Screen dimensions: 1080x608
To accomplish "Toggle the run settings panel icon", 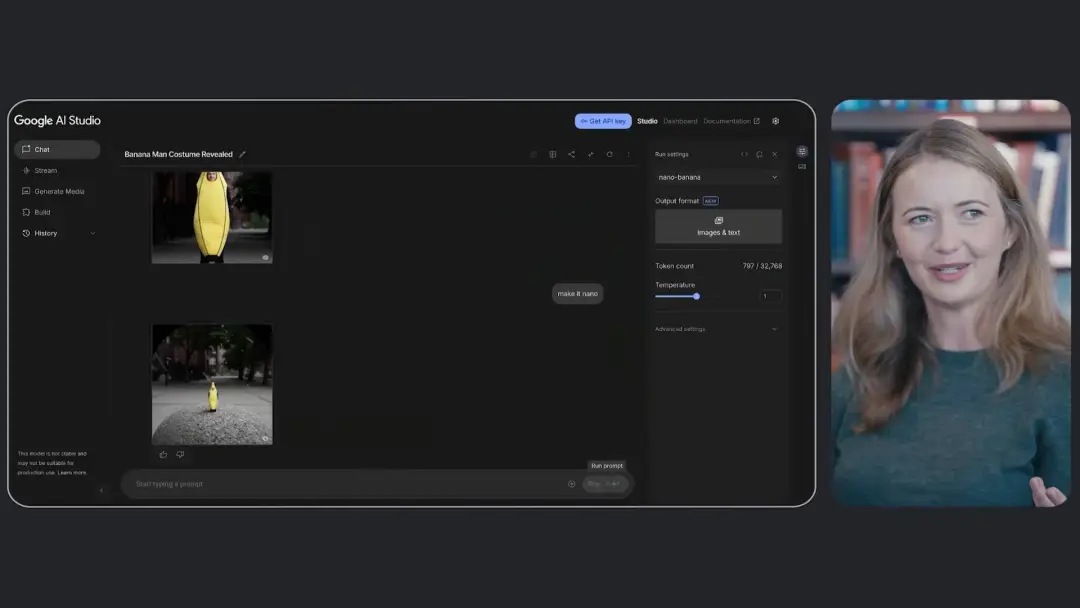I will click(x=802, y=151).
